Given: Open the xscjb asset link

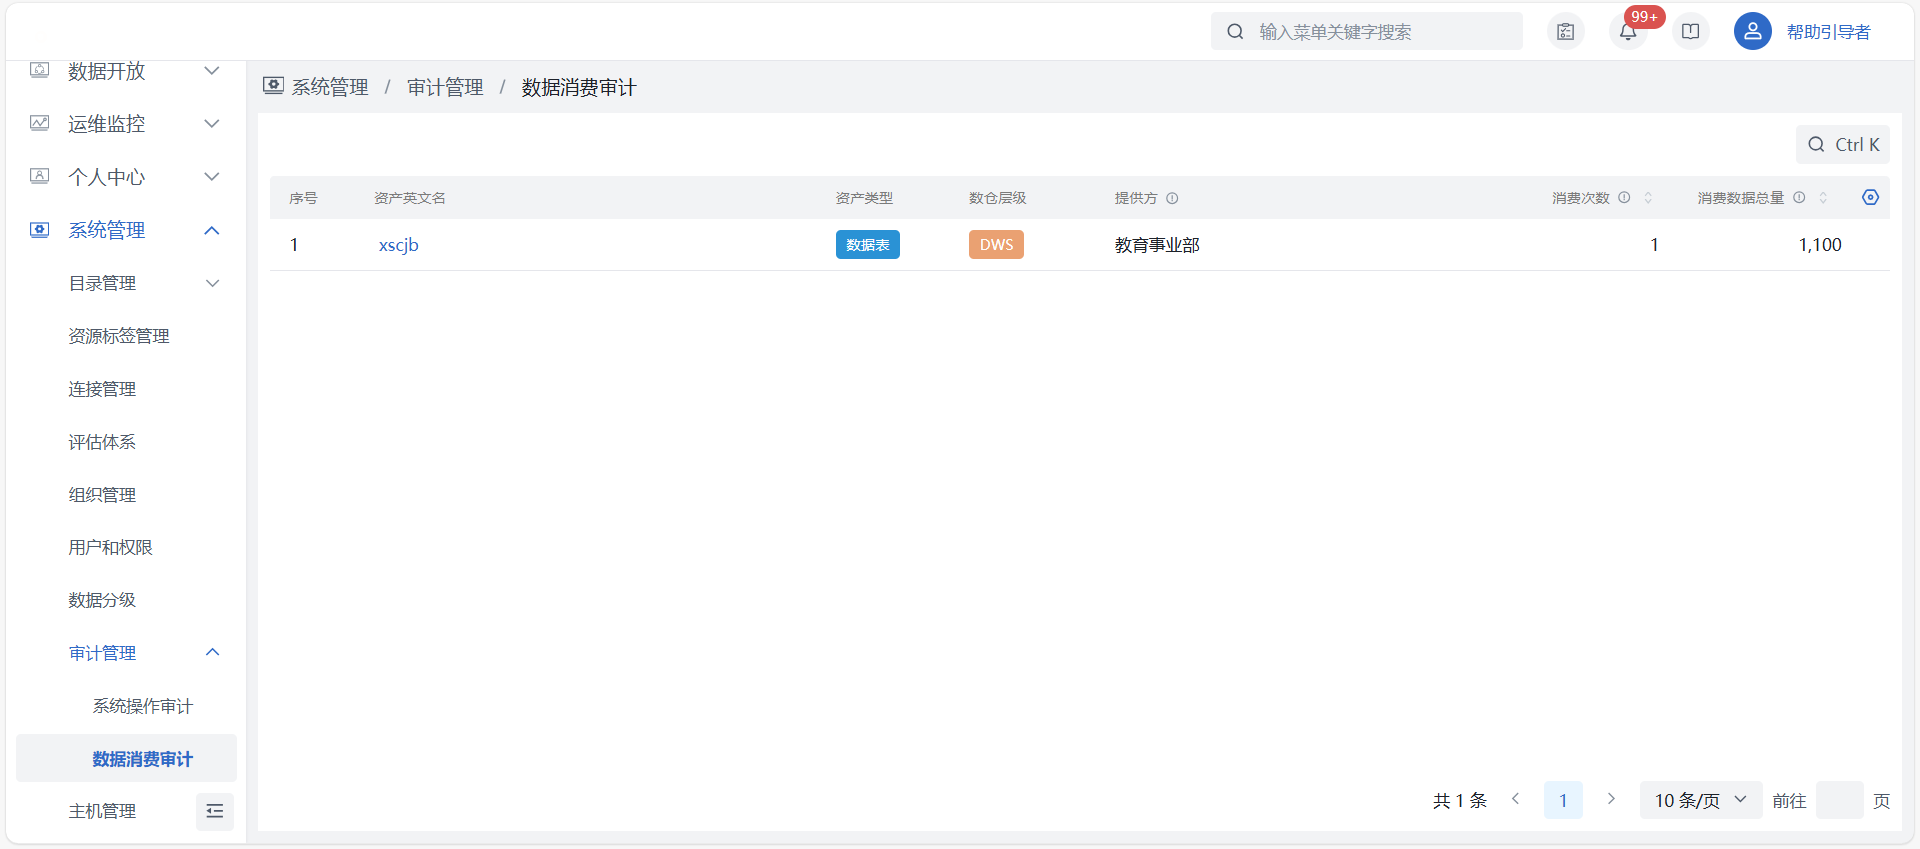Looking at the screenshot, I should [x=398, y=245].
